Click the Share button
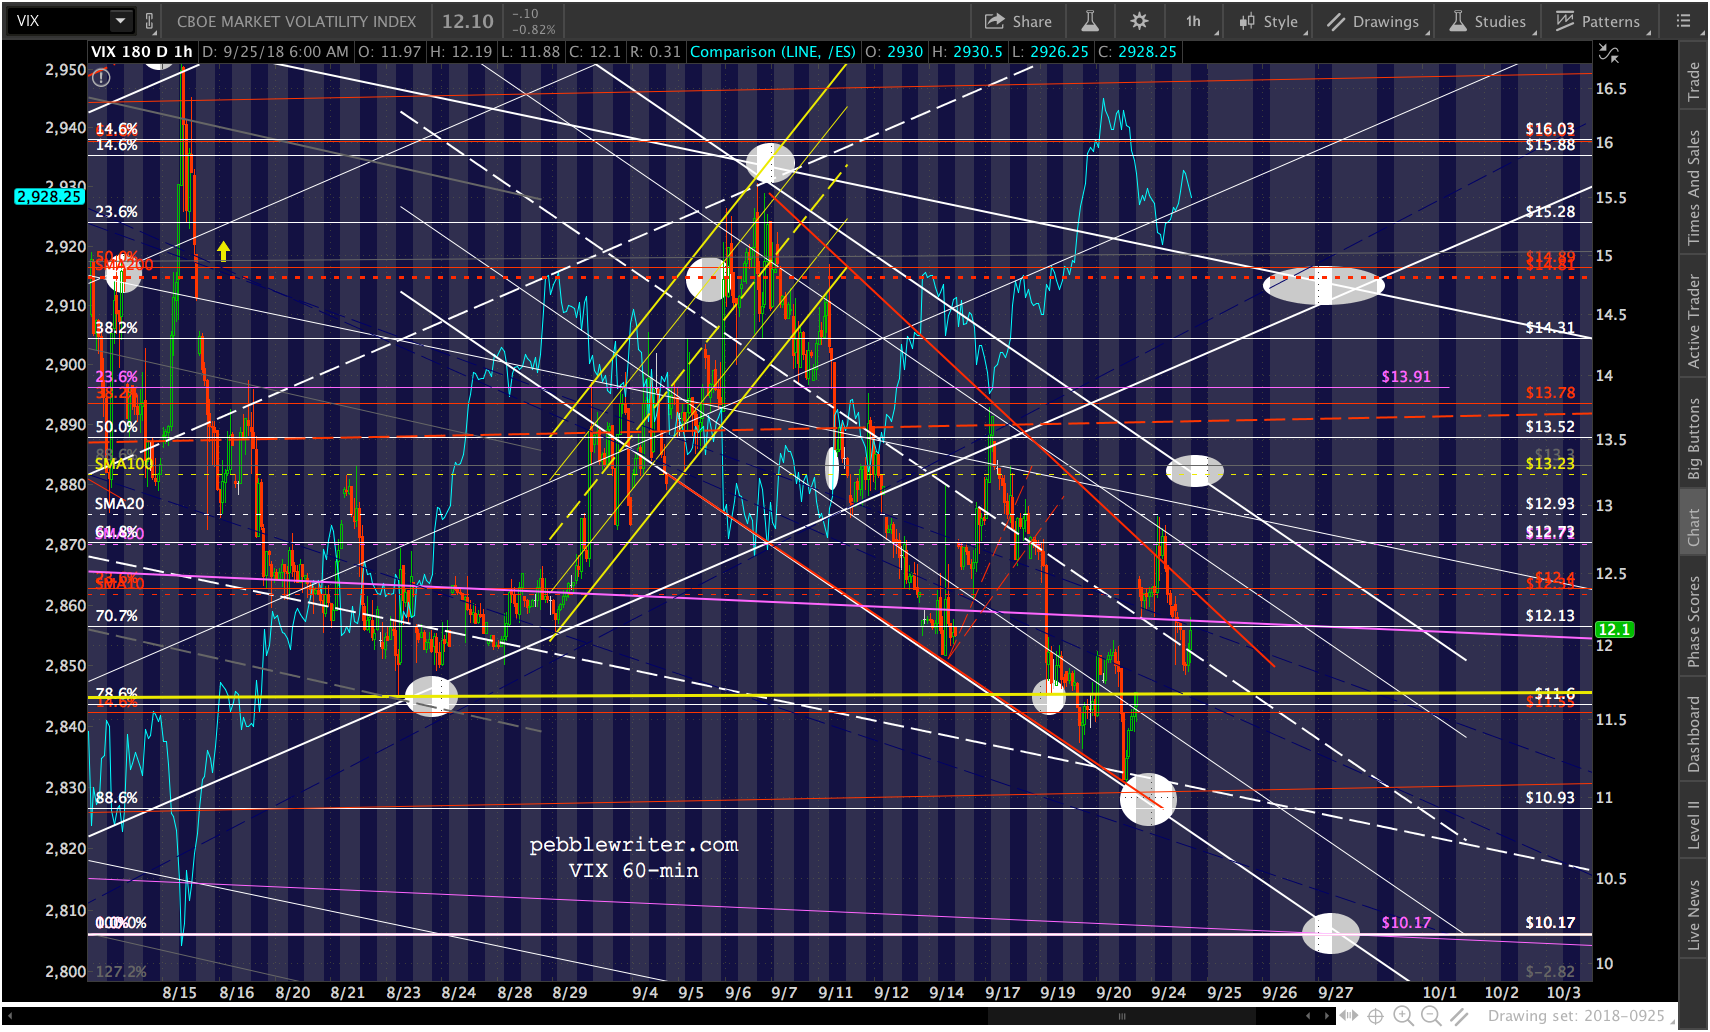The image size is (1710, 1032). click(1018, 21)
